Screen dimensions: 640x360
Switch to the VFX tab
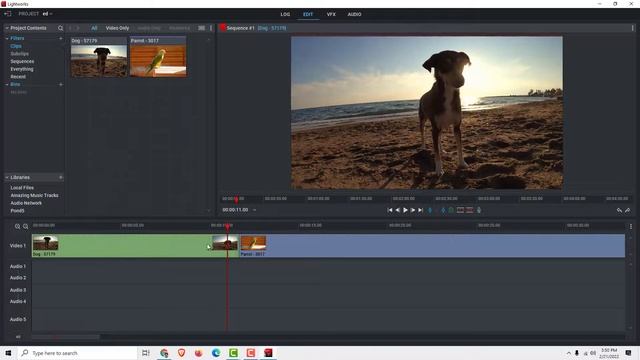331,14
